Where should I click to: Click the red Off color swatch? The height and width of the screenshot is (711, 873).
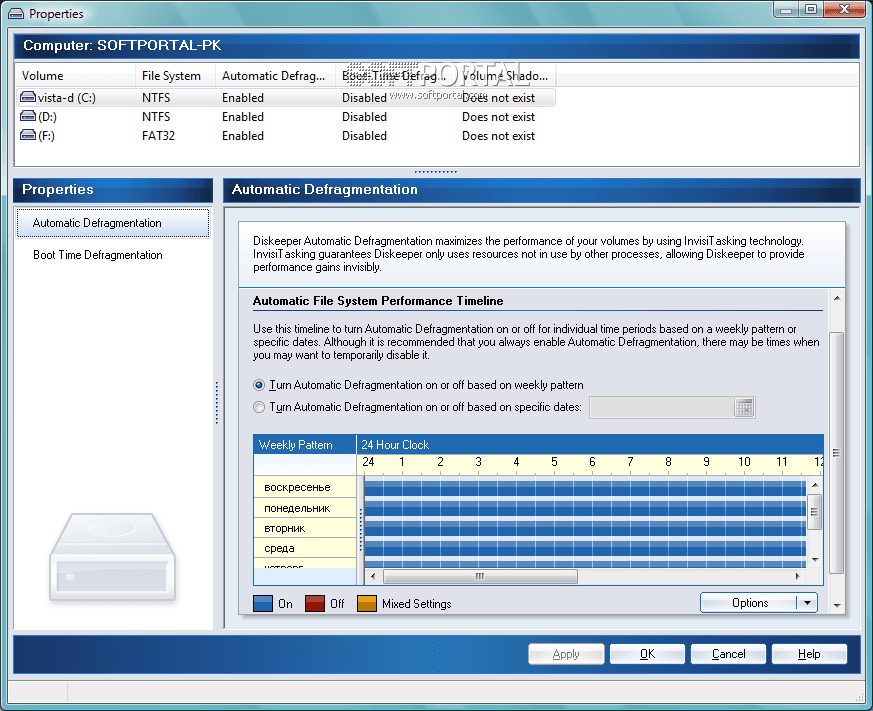[315, 603]
